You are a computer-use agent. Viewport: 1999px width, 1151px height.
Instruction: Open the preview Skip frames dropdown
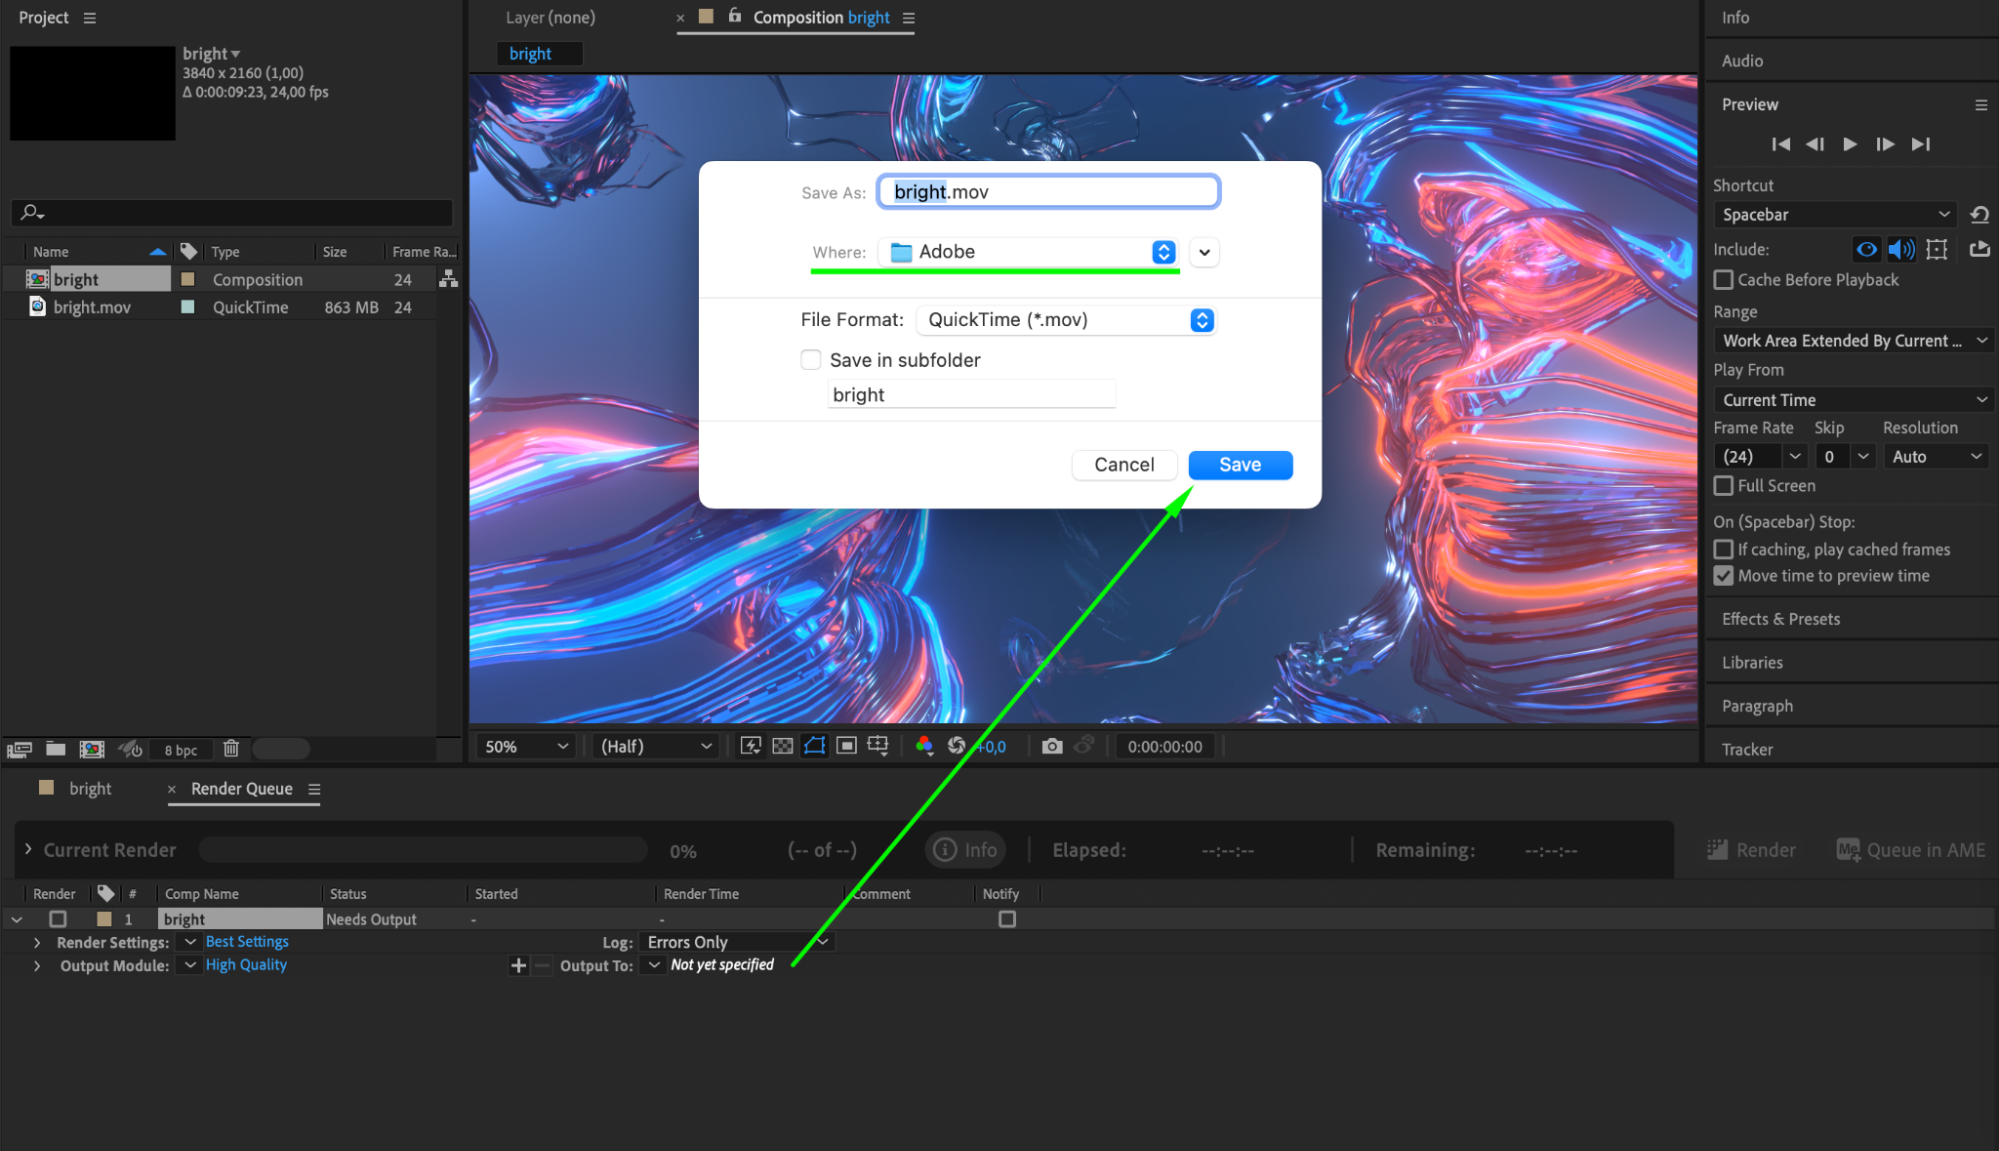1844,457
